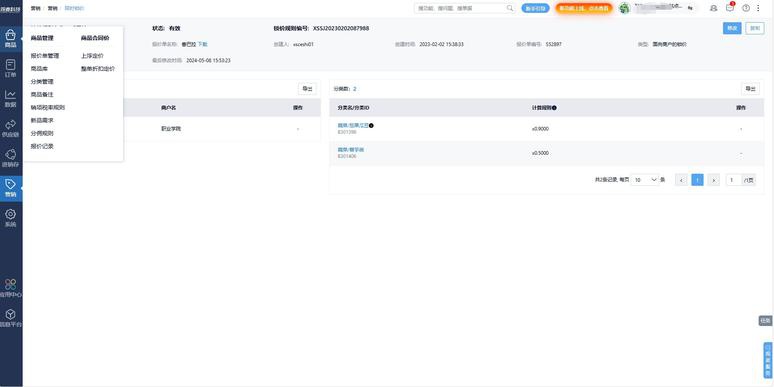Click the quotation number value 552897

click(553, 44)
